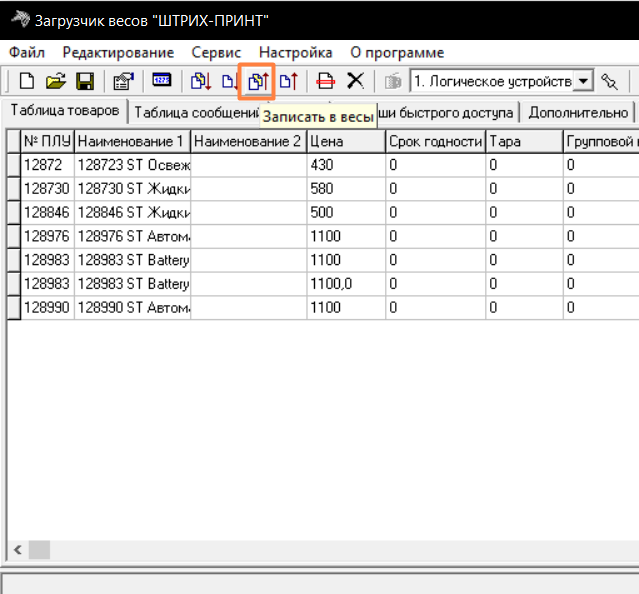This screenshot has height=594, width=639.
Task: Open the properties icon in the toolbar
Action: tap(124, 81)
